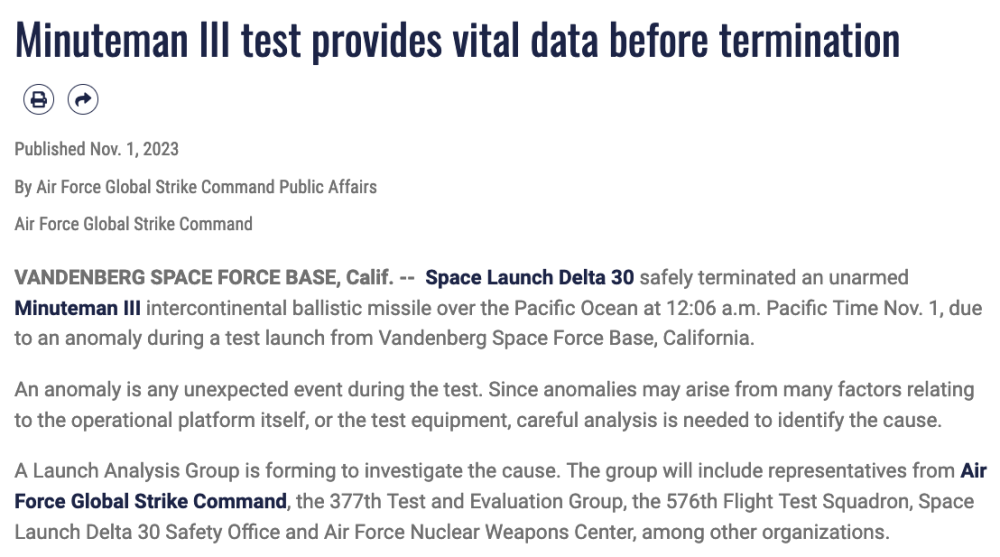Click the 'Pacific Ocean' words

(x=577, y=308)
